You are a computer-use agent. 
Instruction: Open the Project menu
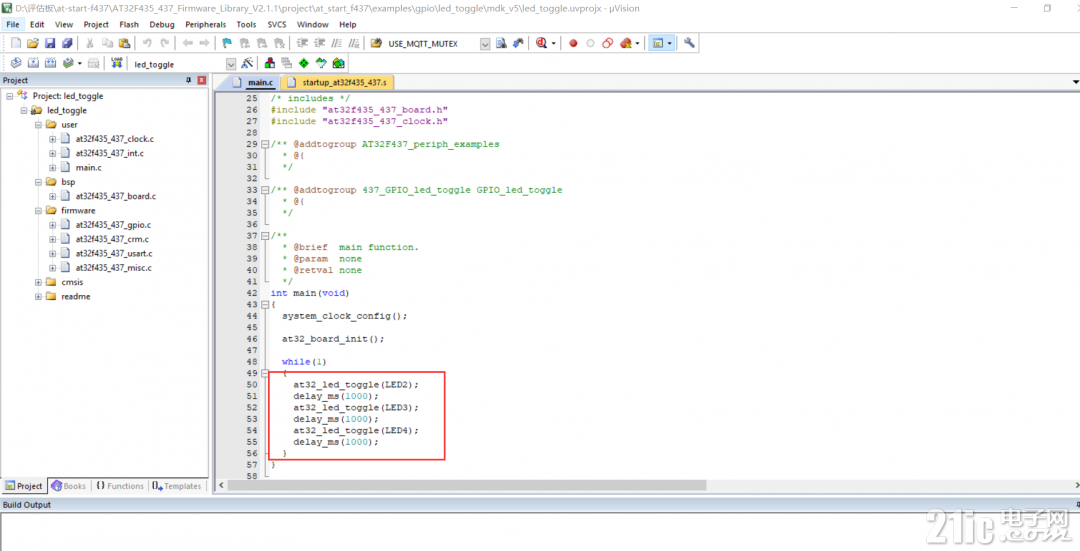click(96, 24)
